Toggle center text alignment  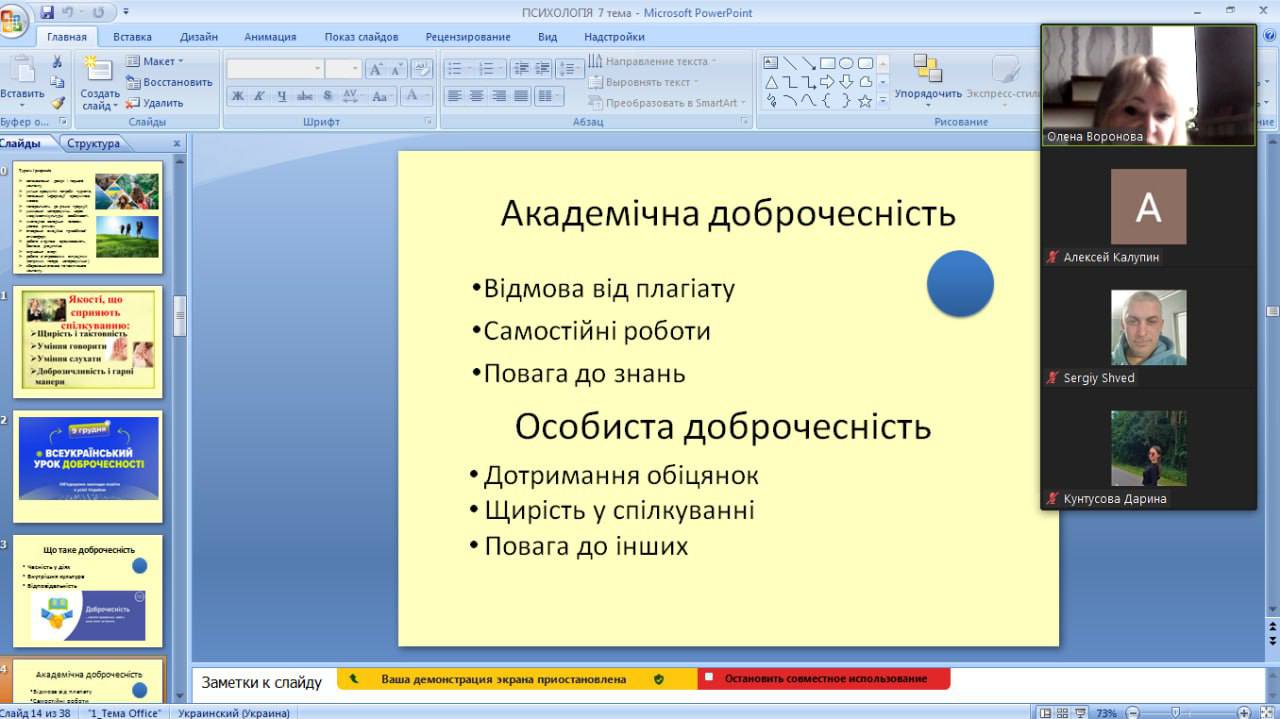point(476,96)
